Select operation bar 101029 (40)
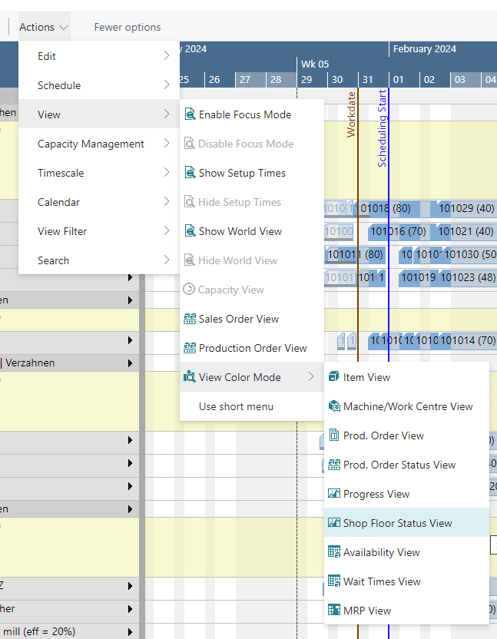Screen dimensions: 497x639 click(464, 209)
